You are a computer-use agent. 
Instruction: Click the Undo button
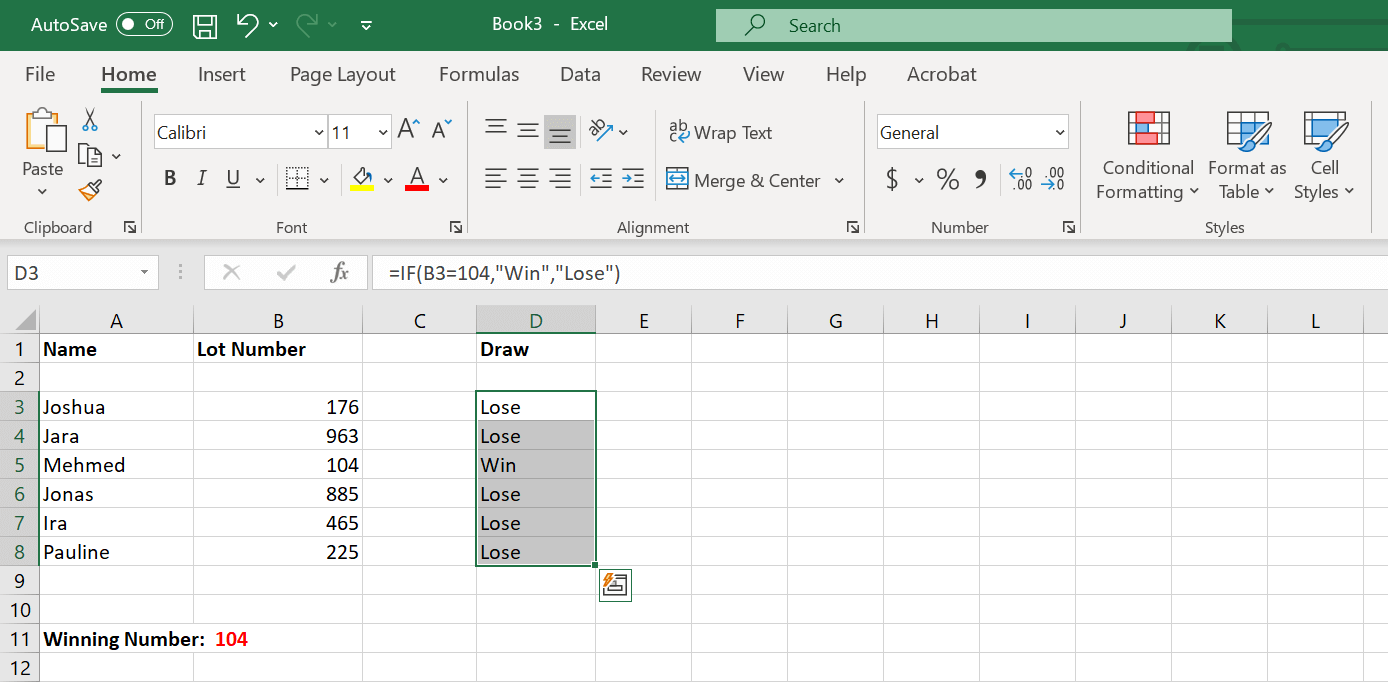coord(244,25)
